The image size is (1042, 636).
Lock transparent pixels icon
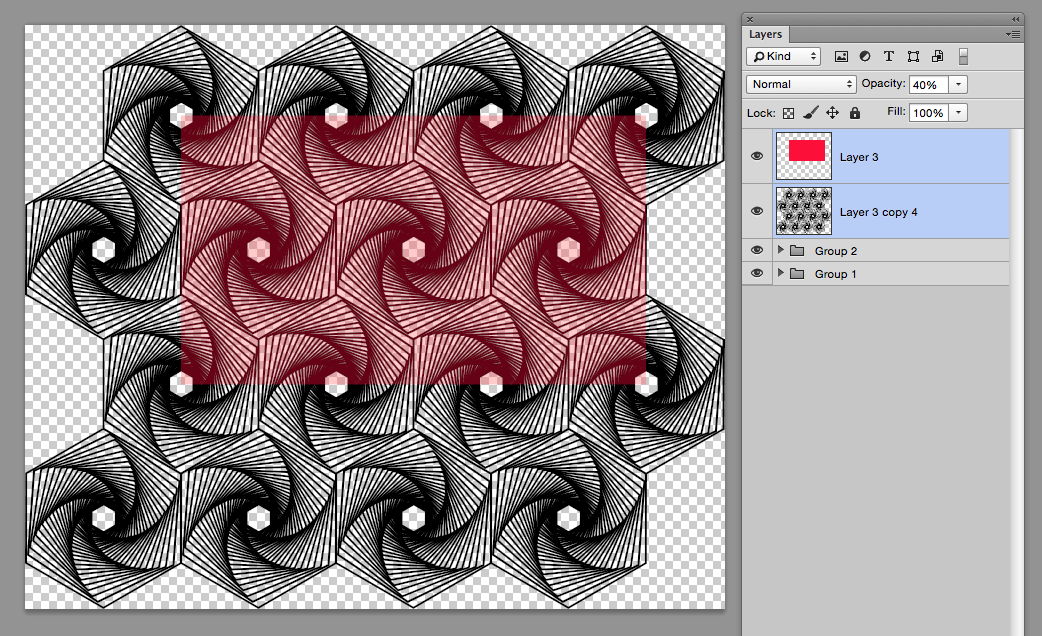tap(788, 113)
